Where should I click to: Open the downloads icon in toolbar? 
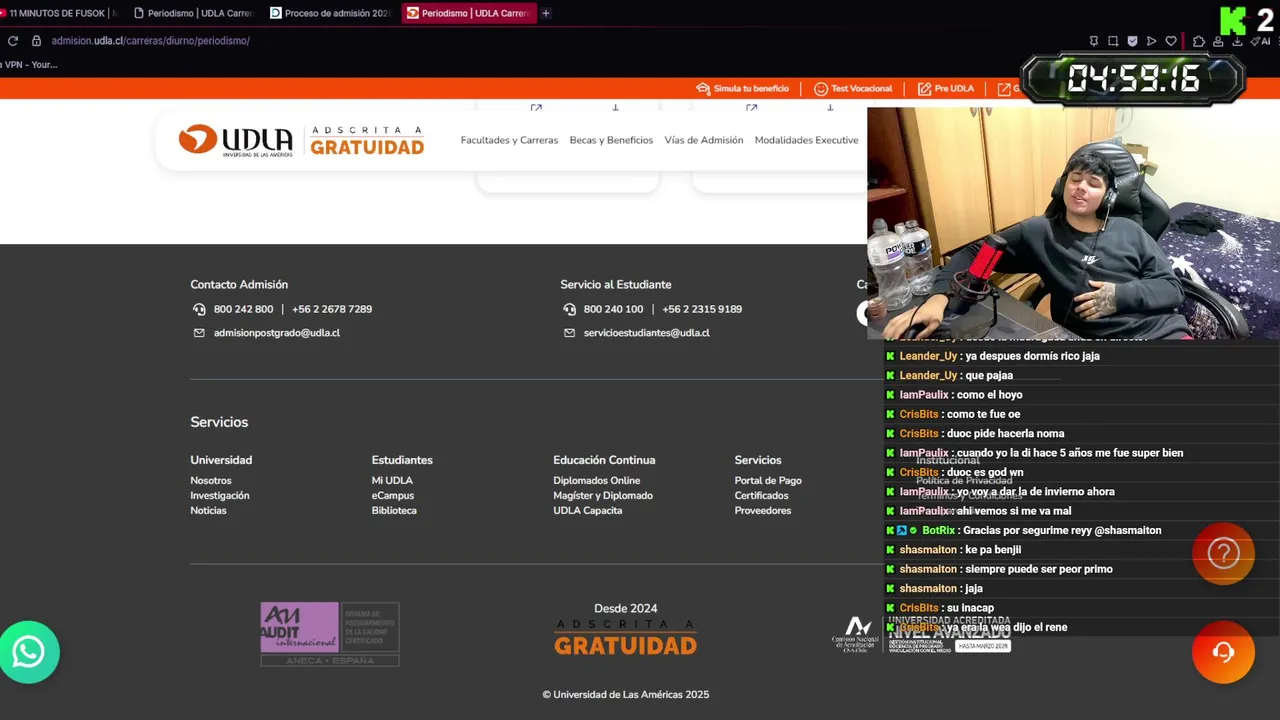point(1237,41)
